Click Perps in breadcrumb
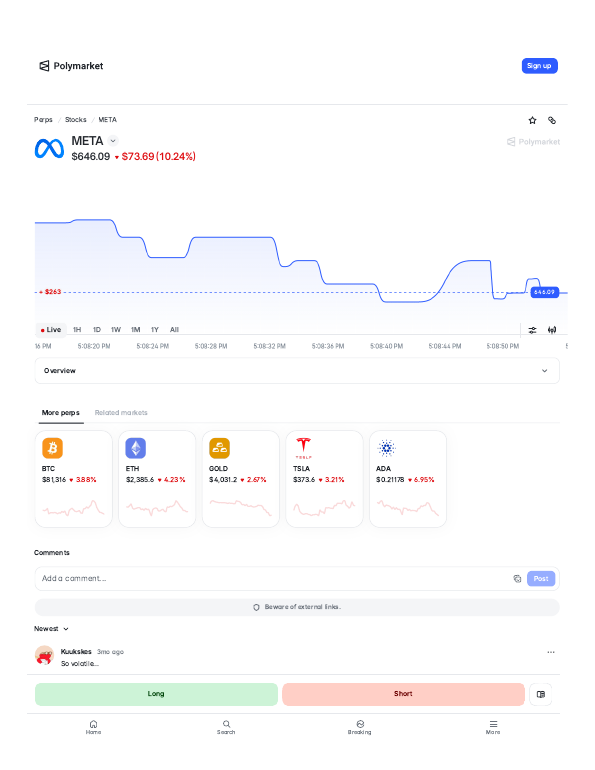The width and height of the screenshot is (595, 770). pyautogui.click(x=43, y=120)
